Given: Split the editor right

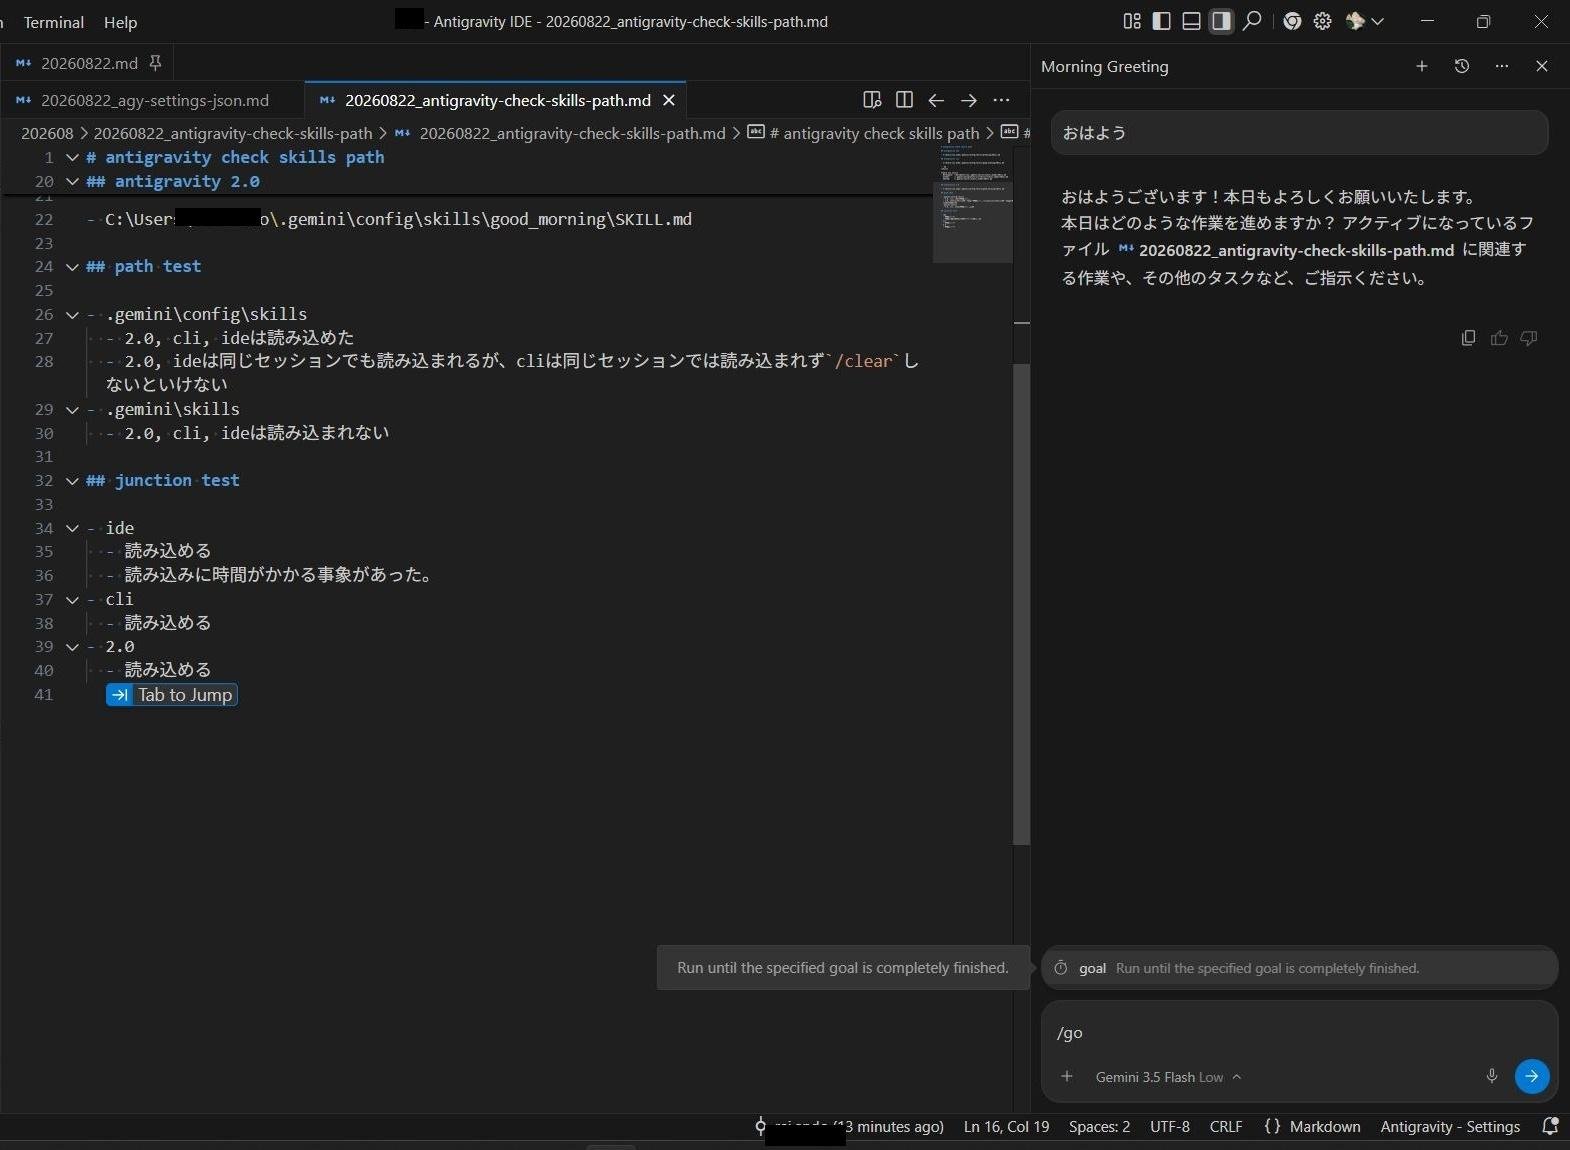Looking at the screenshot, I should tap(904, 100).
